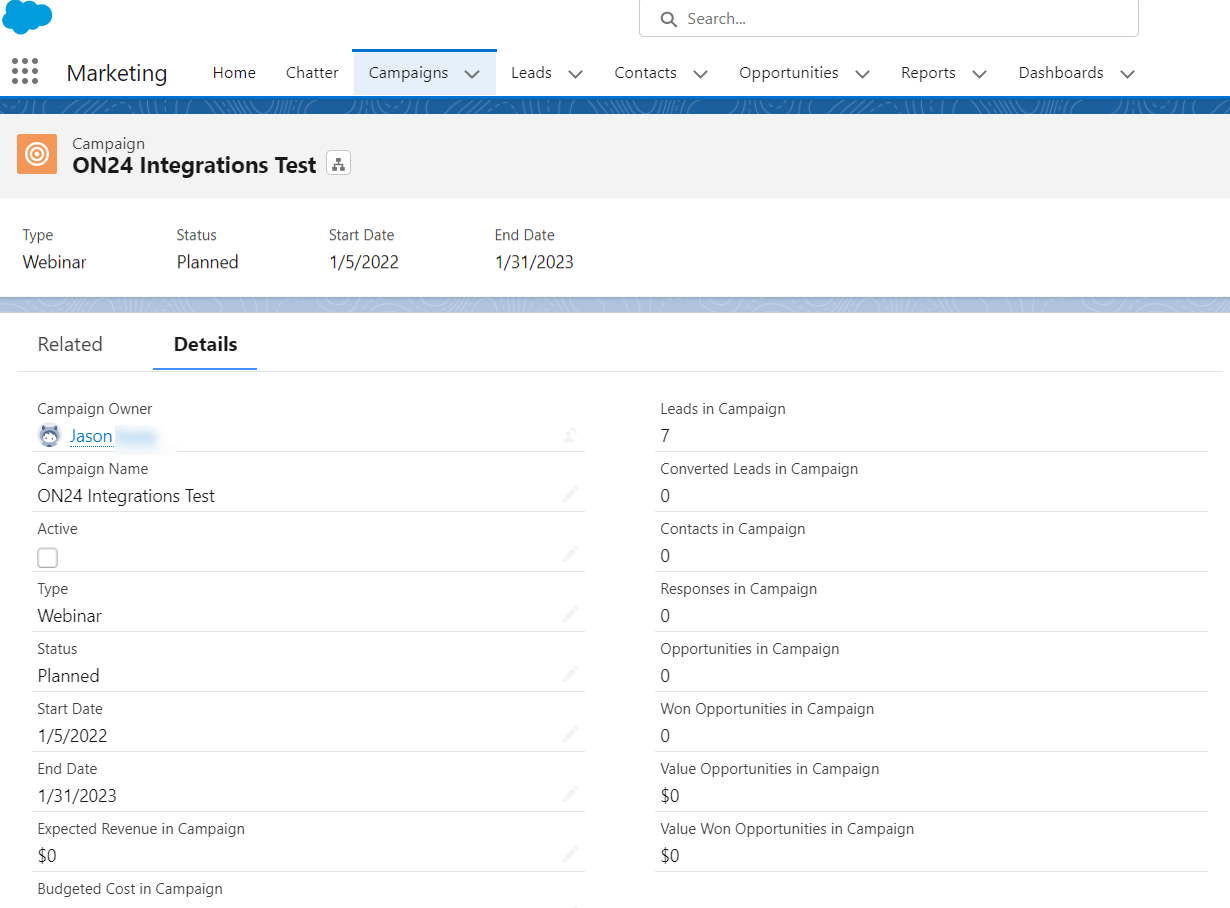
Task: Open the Dashboards navigation tab
Action: 1061,73
